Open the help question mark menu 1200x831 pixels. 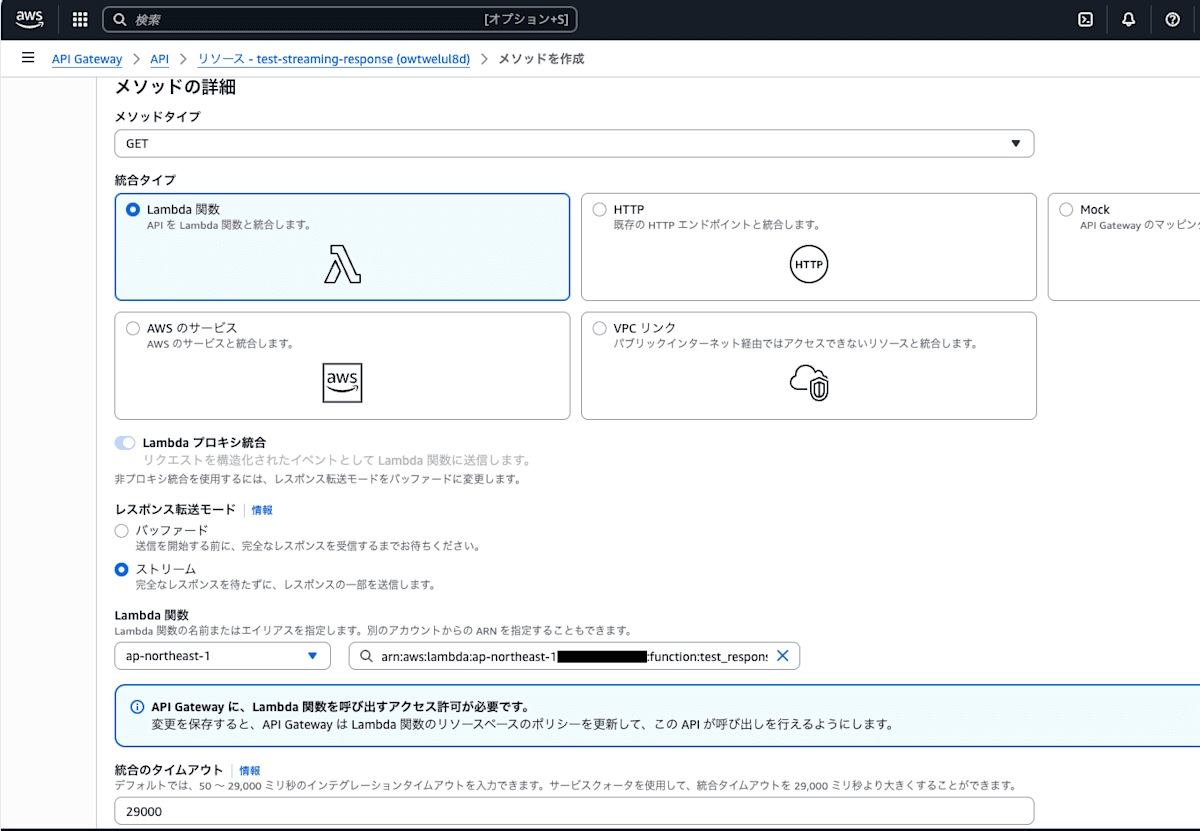point(1173,19)
